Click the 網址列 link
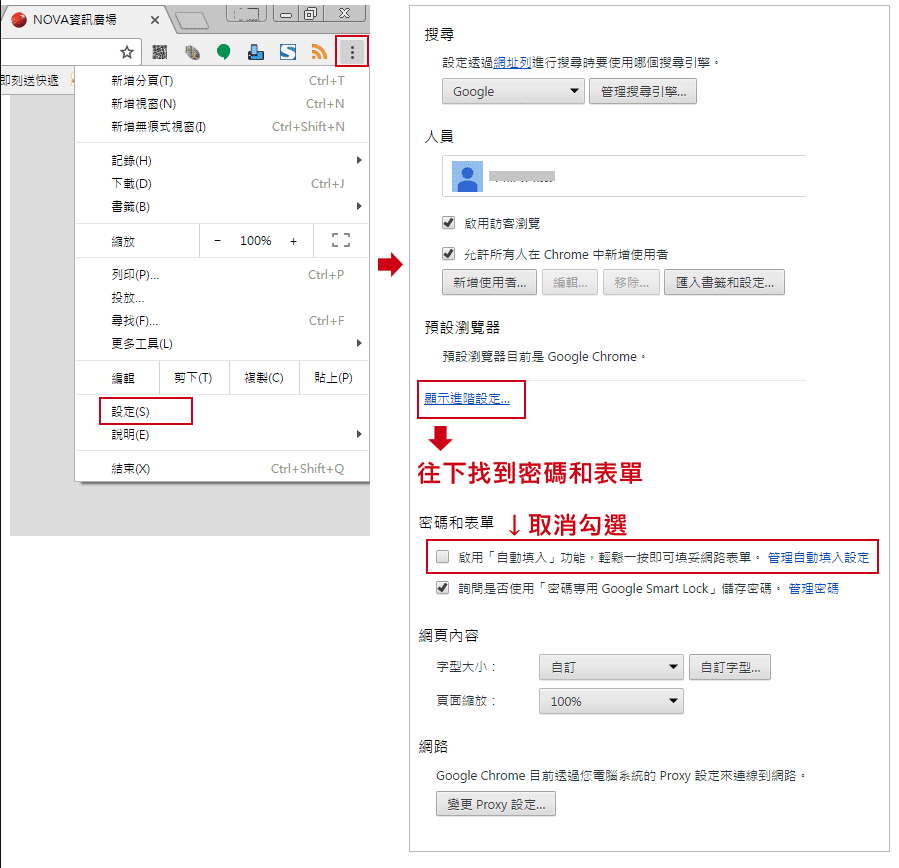 click(x=512, y=62)
